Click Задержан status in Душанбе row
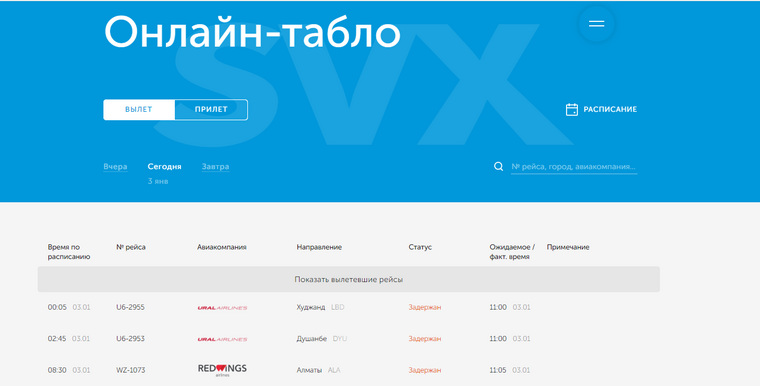The height and width of the screenshot is (386, 760). click(425, 339)
